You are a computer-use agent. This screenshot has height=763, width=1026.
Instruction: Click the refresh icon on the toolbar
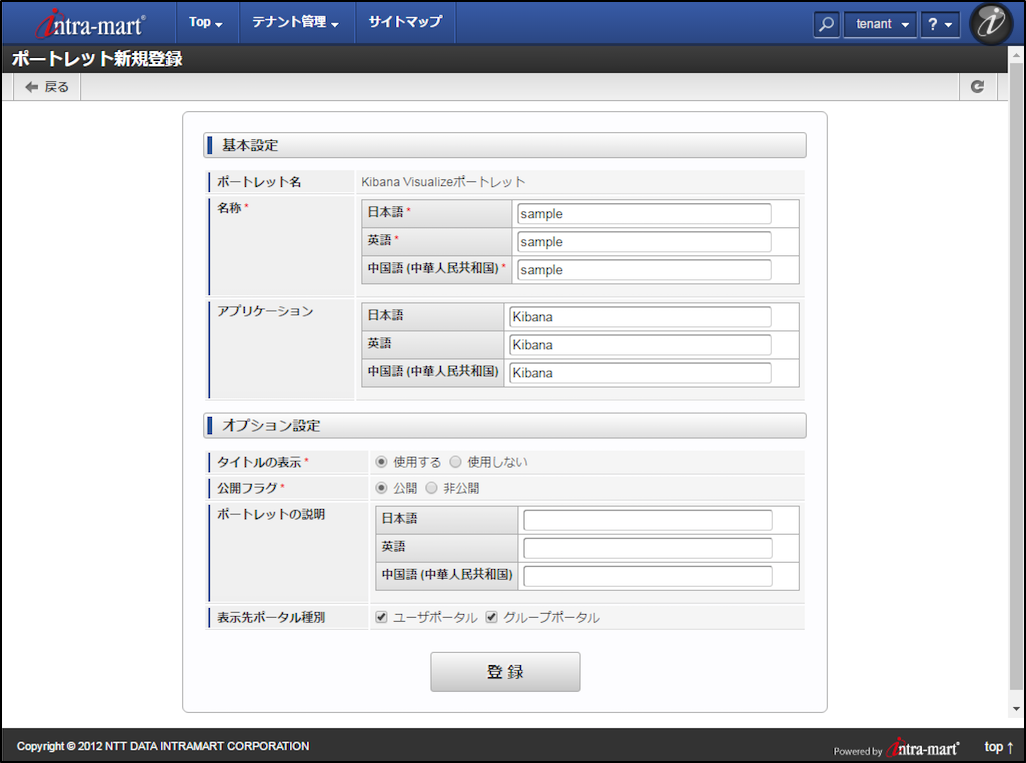tap(978, 86)
